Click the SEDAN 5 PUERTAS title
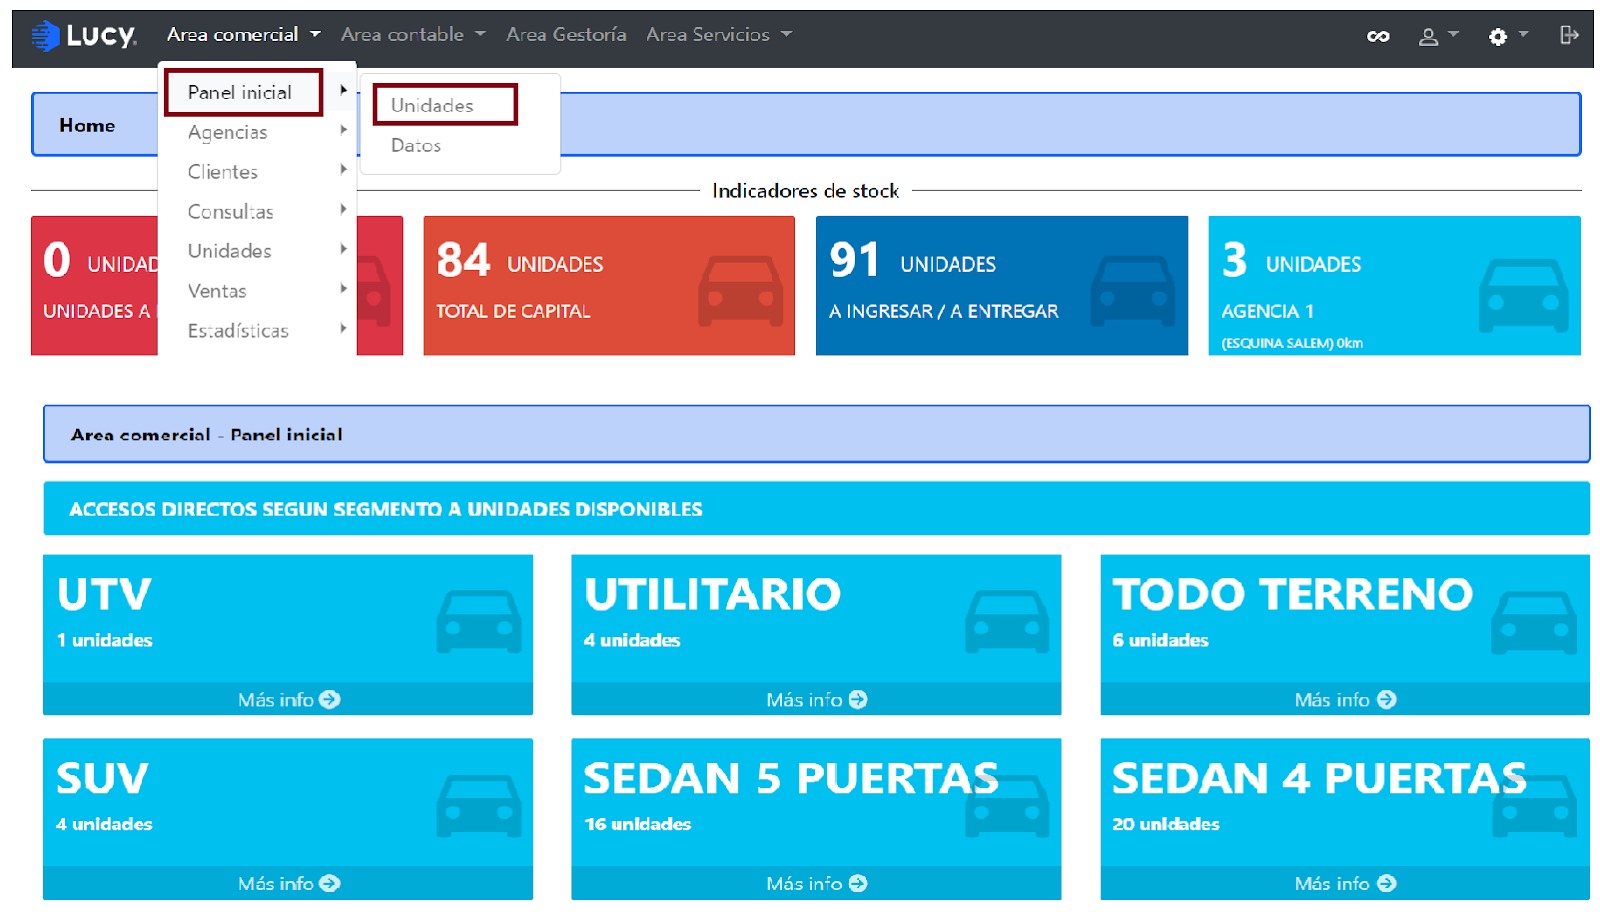Viewport: 1600px width, 912px height. (791, 779)
